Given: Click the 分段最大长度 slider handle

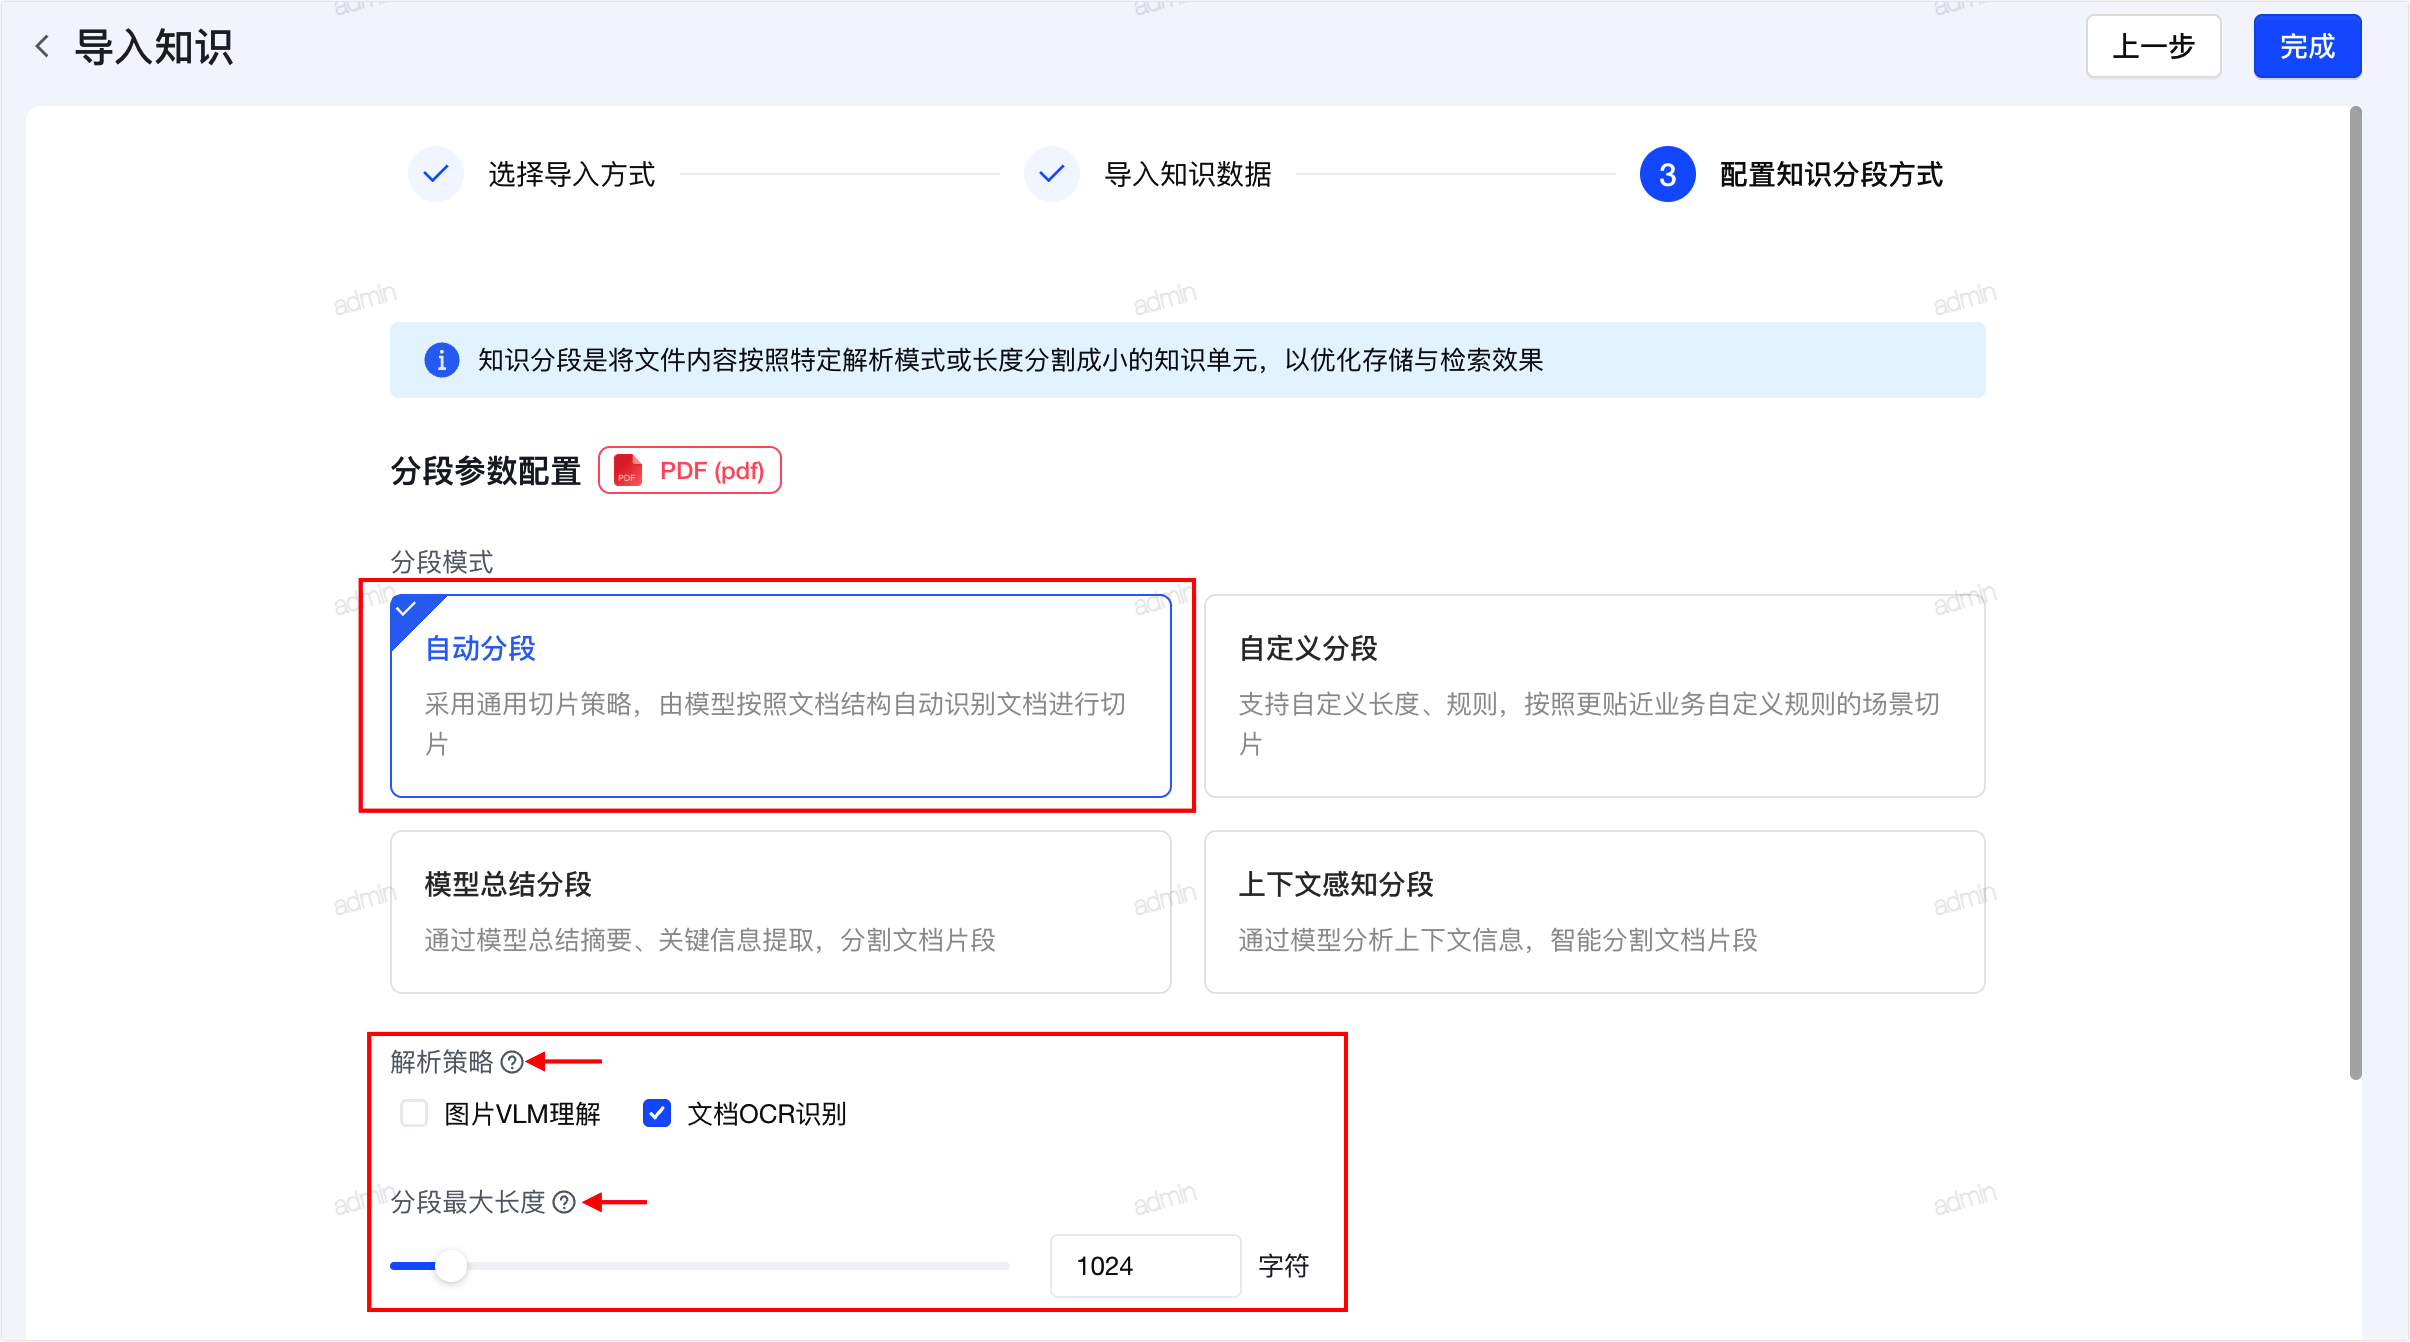Looking at the screenshot, I should point(451,1266).
